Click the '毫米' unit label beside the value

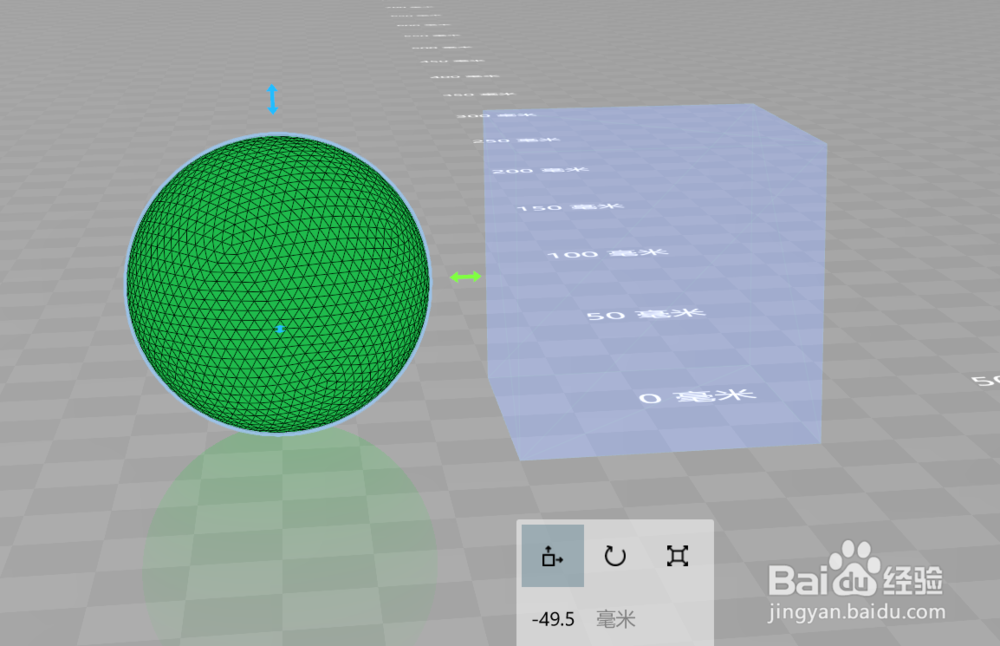[615, 619]
